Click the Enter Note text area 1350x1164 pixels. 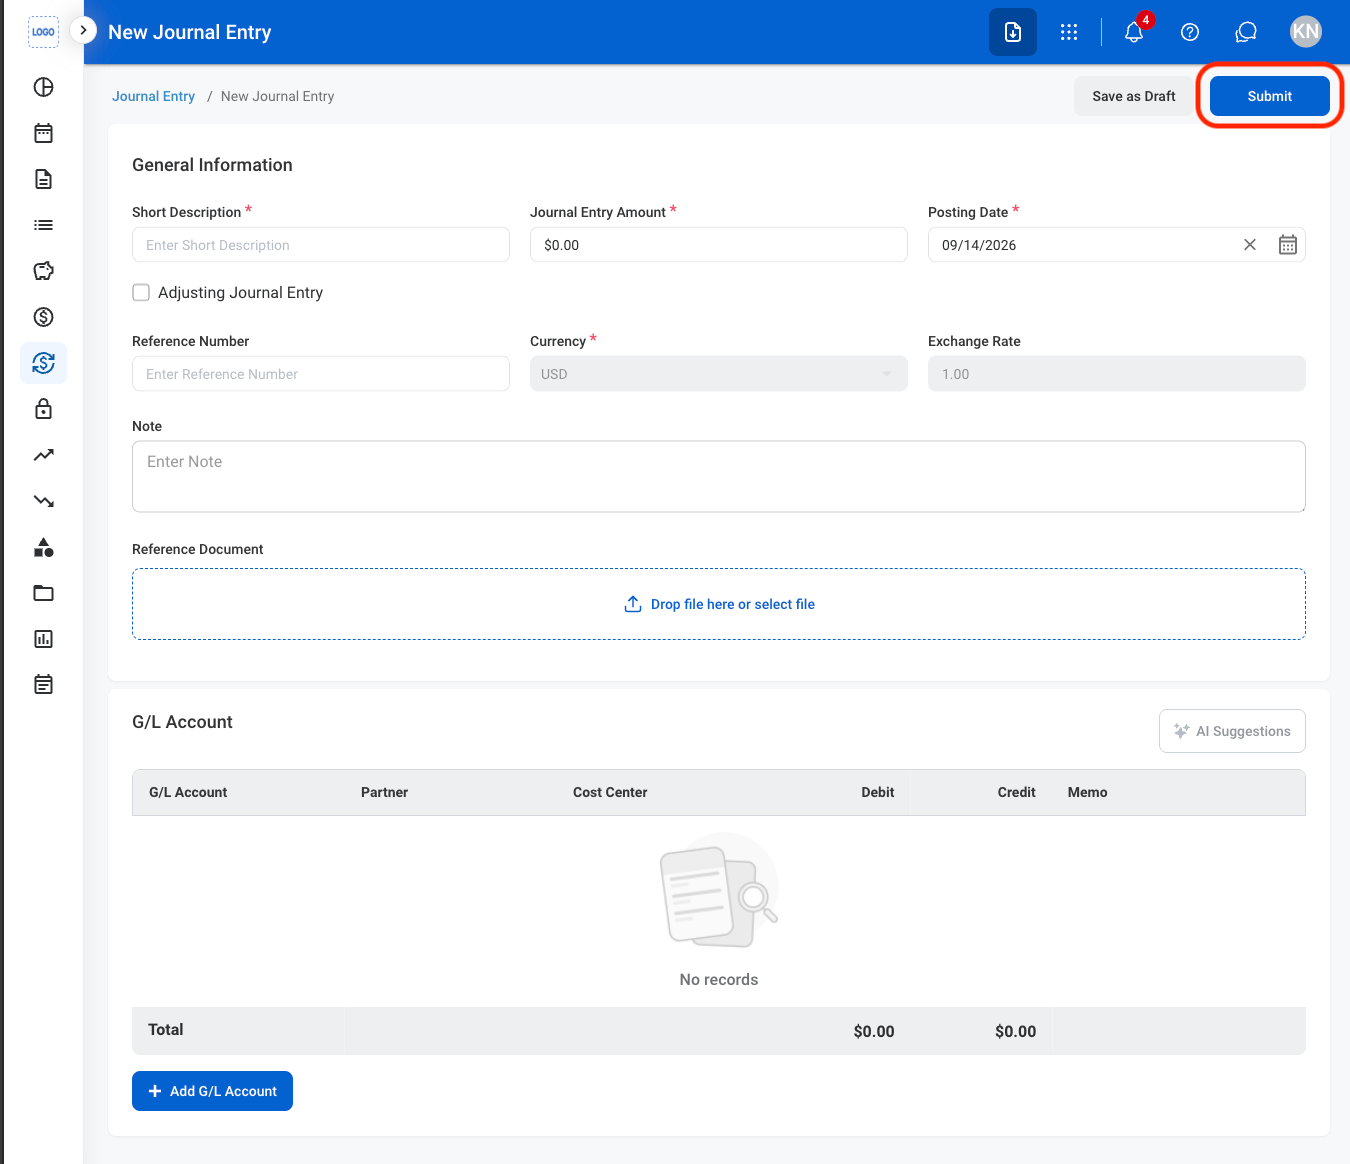click(x=719, y=477)
